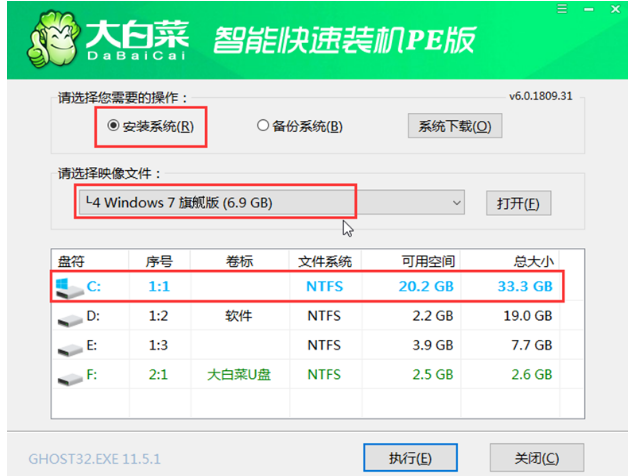Click the Windows 7 旗舰版 combo box
631x476 pixels.
click(x=271, y=202)
